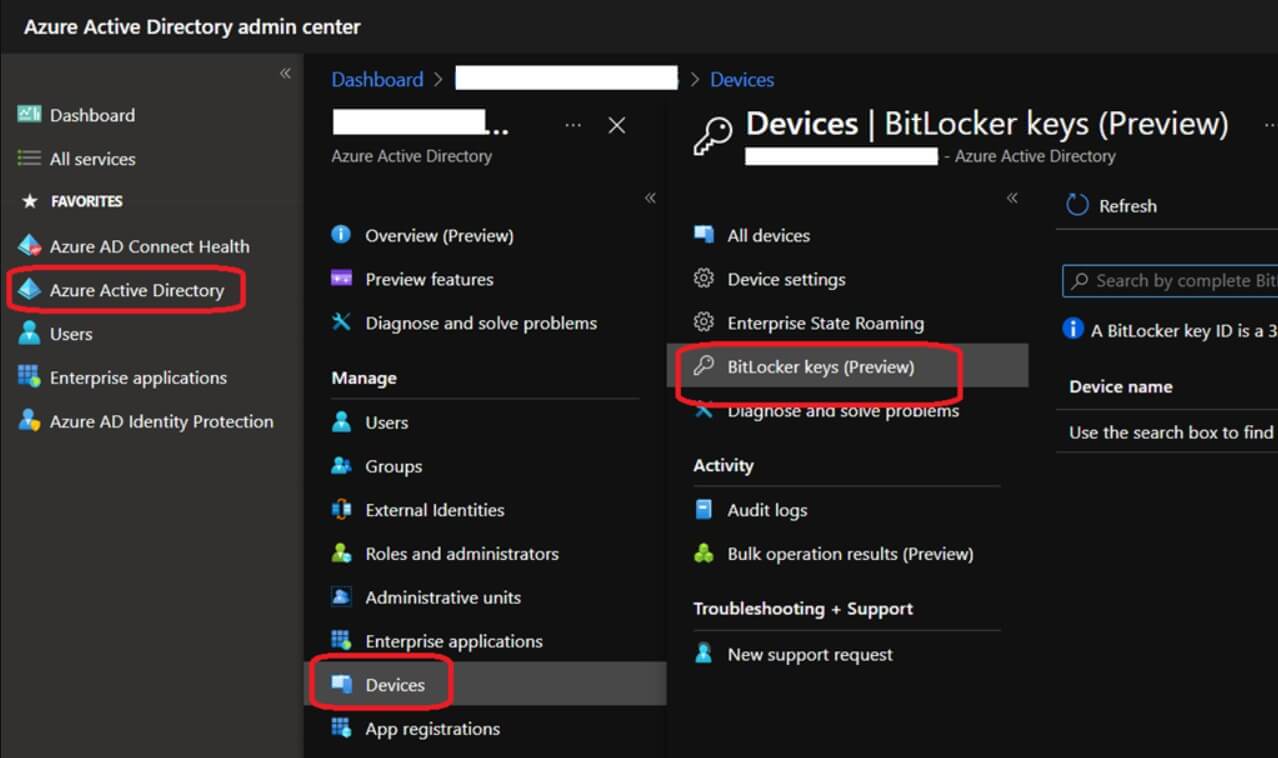
Task: Click the BitLocker key search box
Action: point(1180,280)
